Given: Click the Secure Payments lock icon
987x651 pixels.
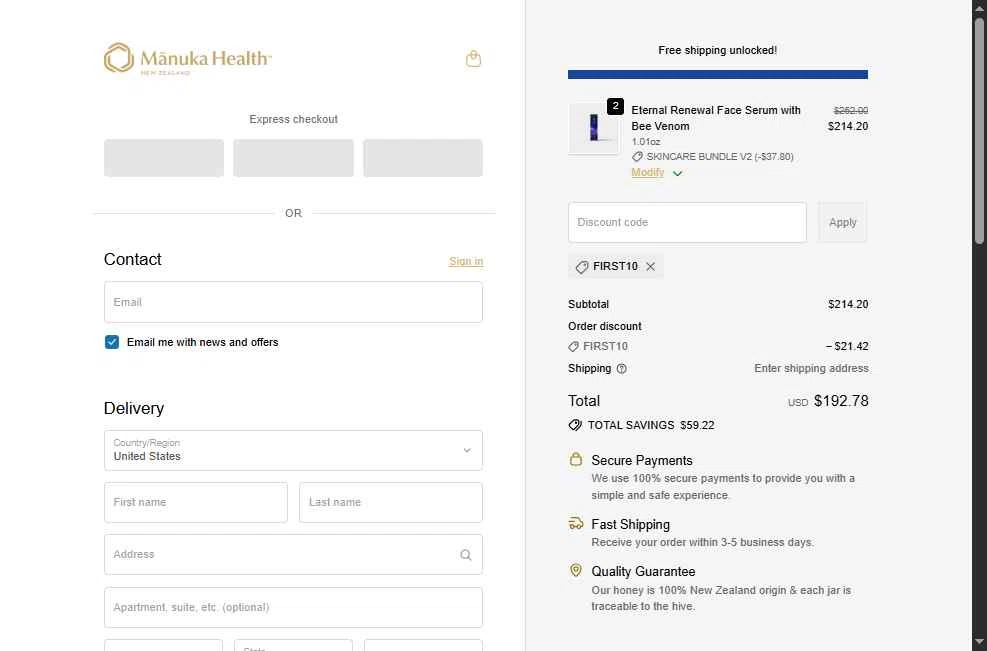Looking at the screenshot, I should coord(575,459).
